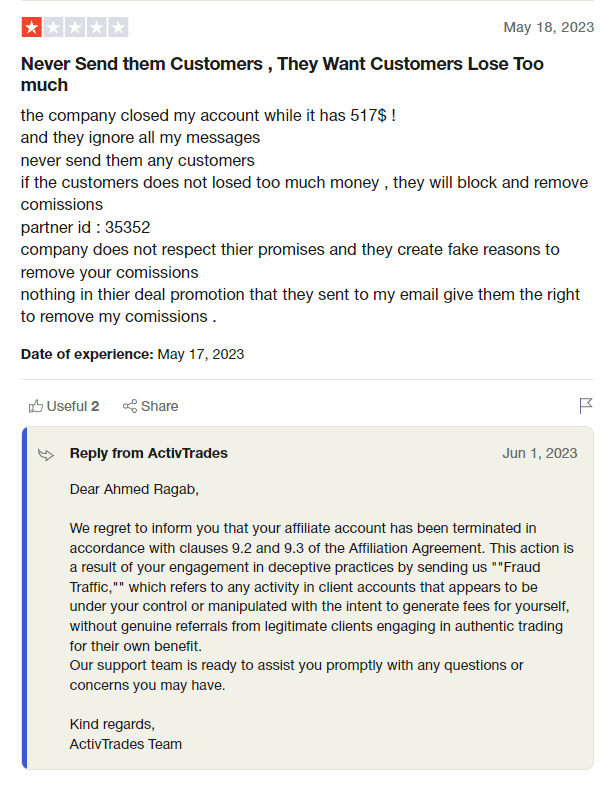Screen dimensions: 615x790
Task: Click the reply sentence starting 'Our support team'
Action: point(296,665)
